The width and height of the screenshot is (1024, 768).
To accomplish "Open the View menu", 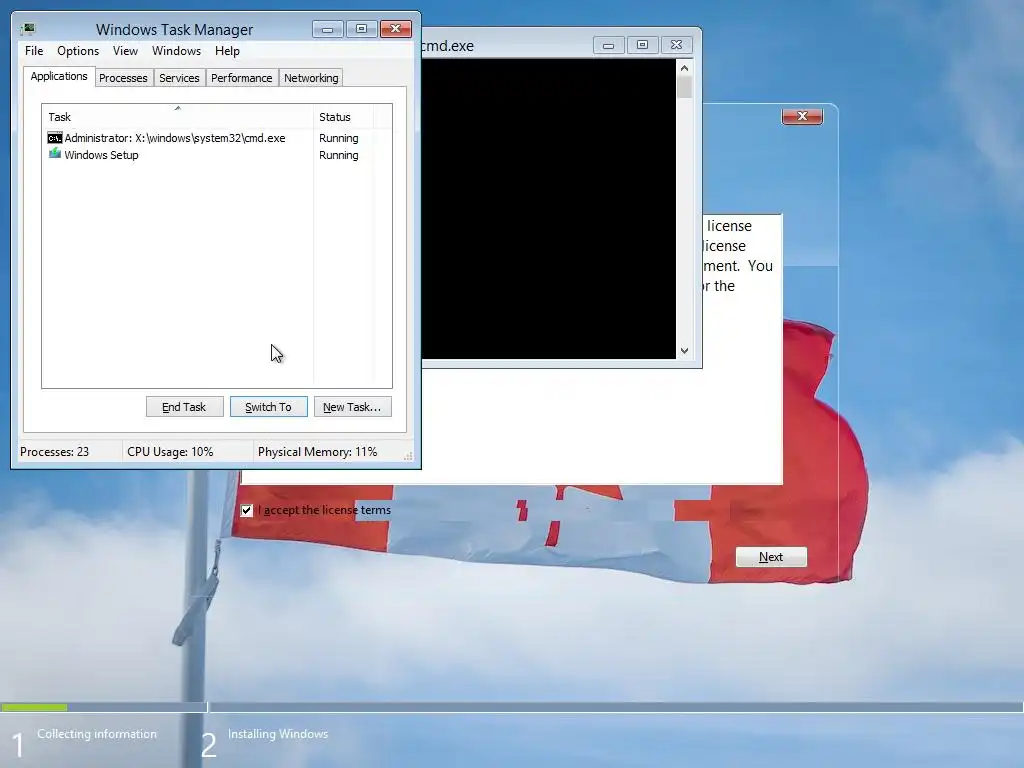I will 125,51.
